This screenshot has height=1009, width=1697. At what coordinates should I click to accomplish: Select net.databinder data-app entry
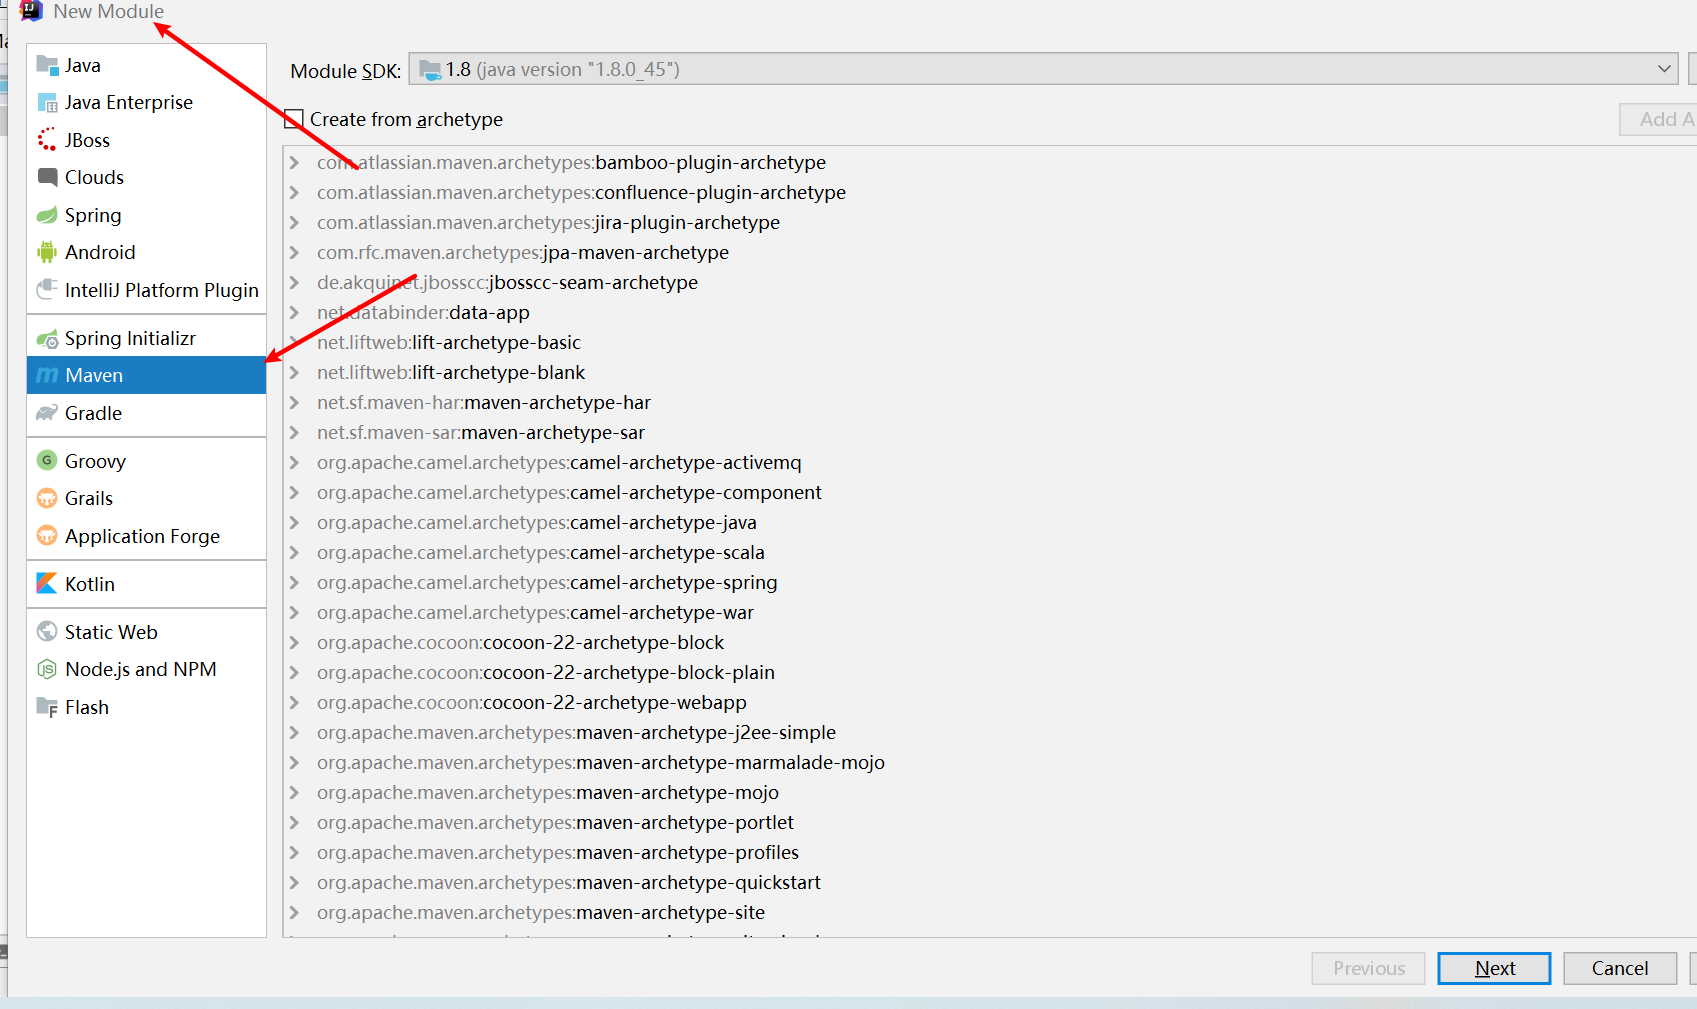point(423,312)
